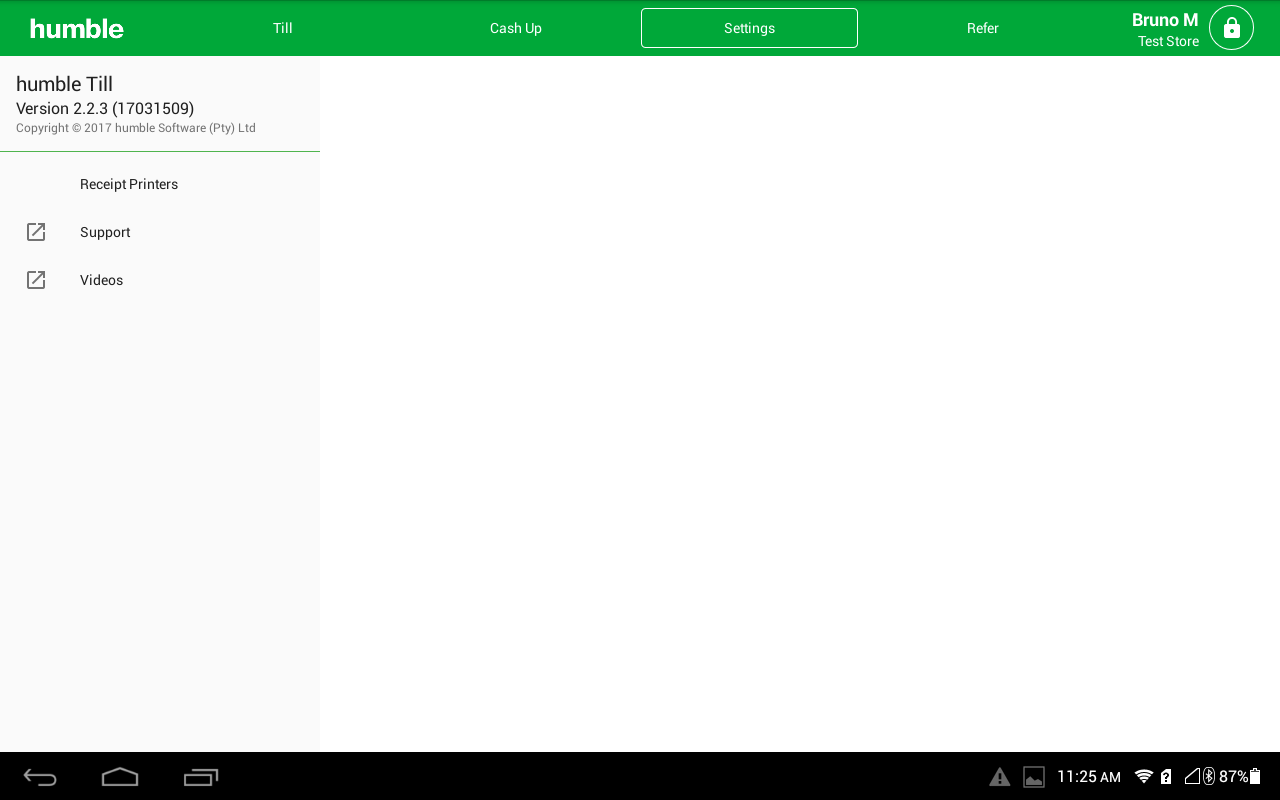Tap the Android home button
The height and width of the screenshot is (800, 1280).
click(x=120, y=777)
